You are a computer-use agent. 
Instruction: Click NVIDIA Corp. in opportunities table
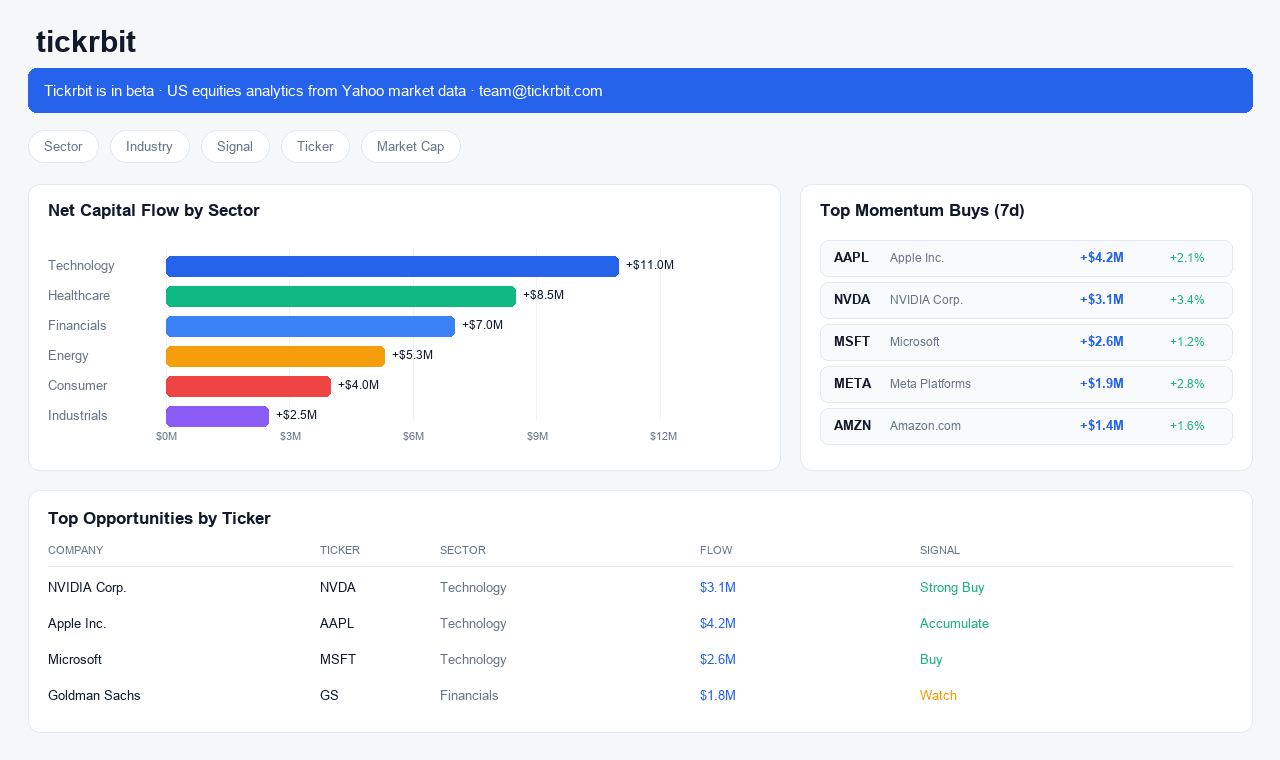[87, 588]
